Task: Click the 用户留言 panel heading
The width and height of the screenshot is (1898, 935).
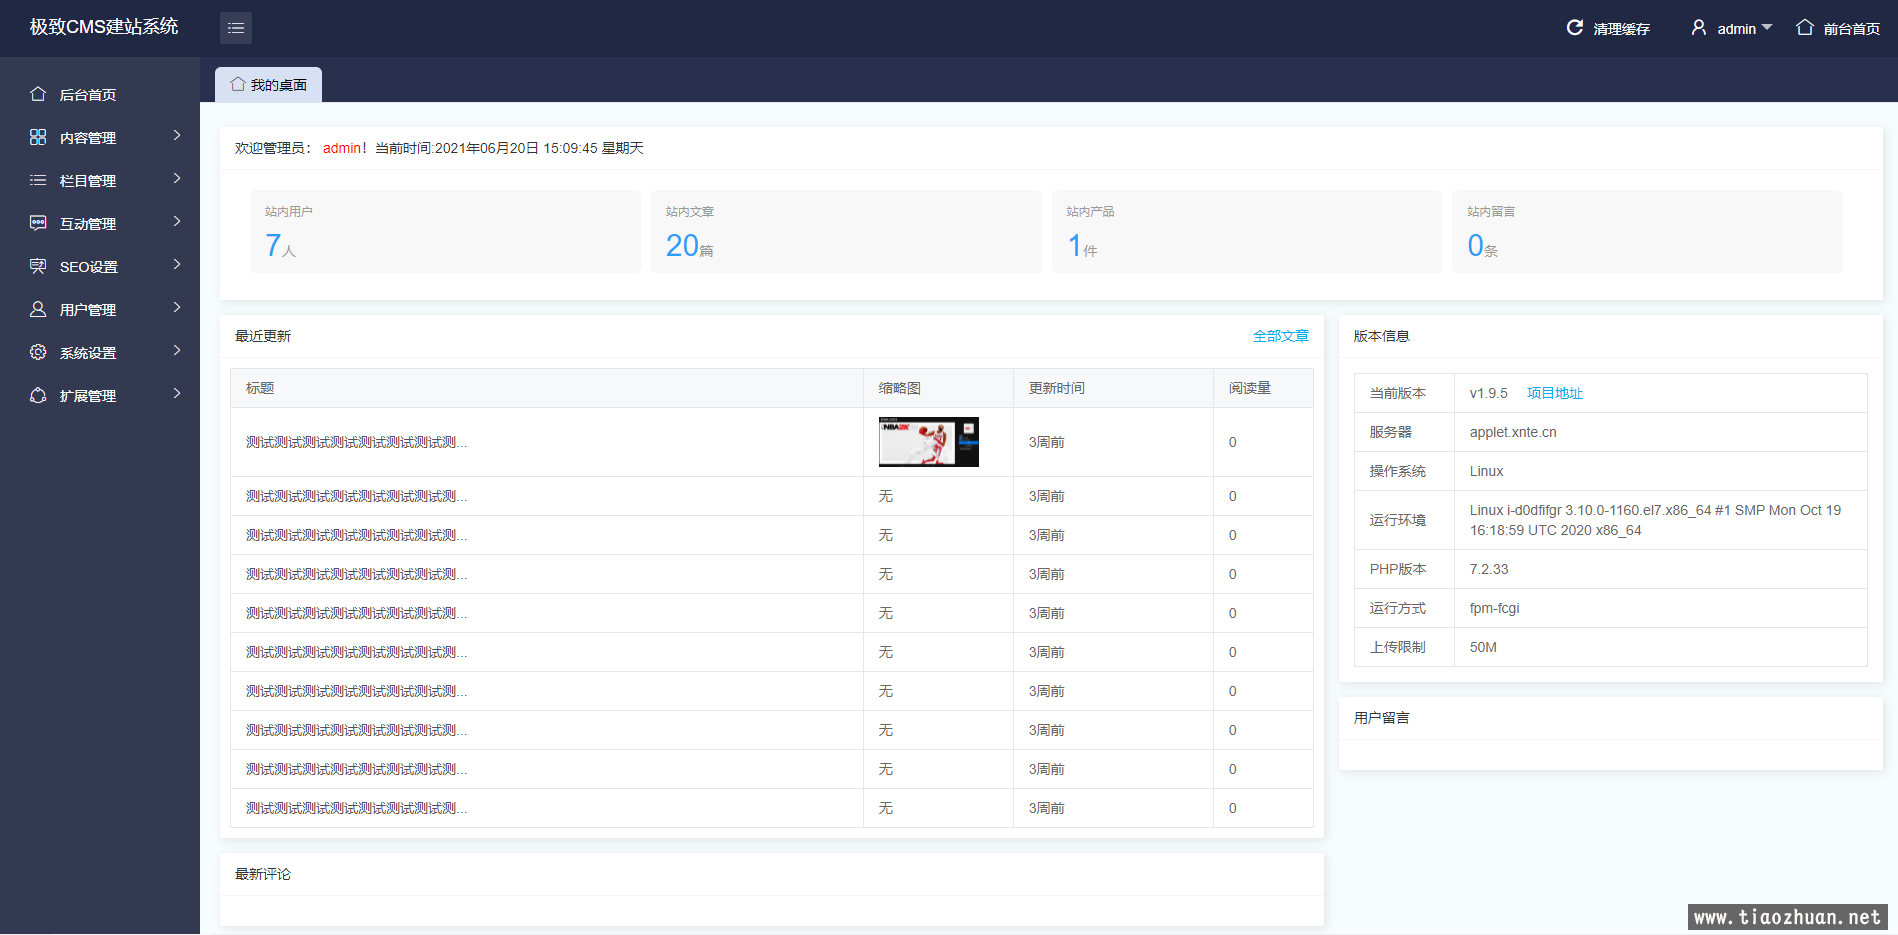Action: click(1382, 718)
